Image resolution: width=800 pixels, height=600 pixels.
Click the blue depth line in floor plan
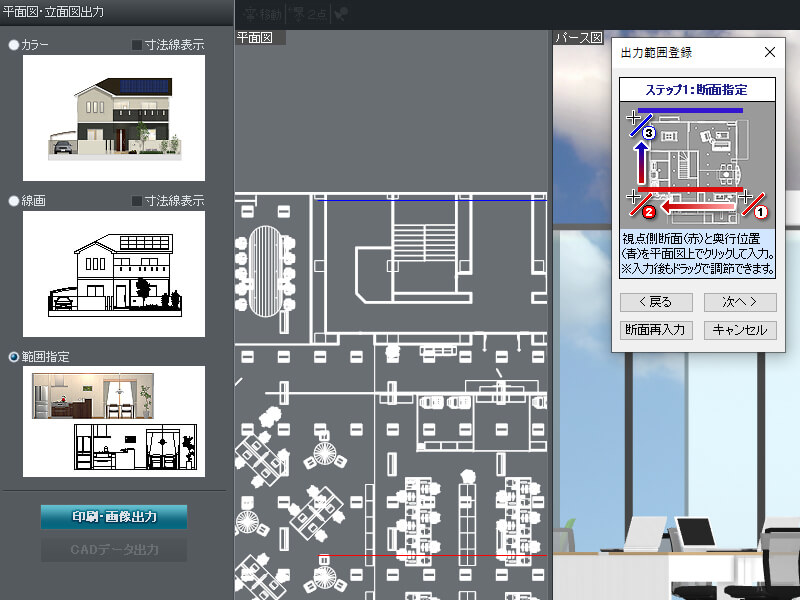click(430, 201)
